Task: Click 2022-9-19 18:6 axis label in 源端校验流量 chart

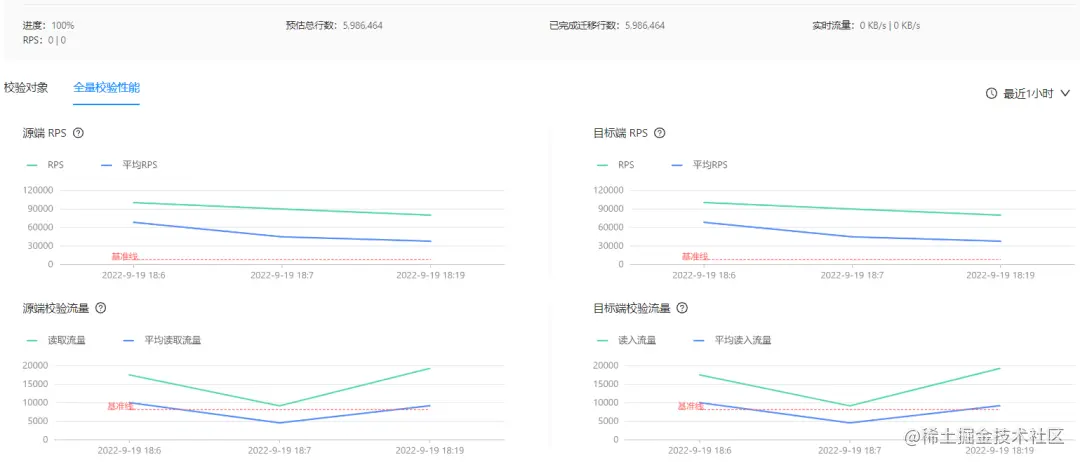Action: click(129, 450)
